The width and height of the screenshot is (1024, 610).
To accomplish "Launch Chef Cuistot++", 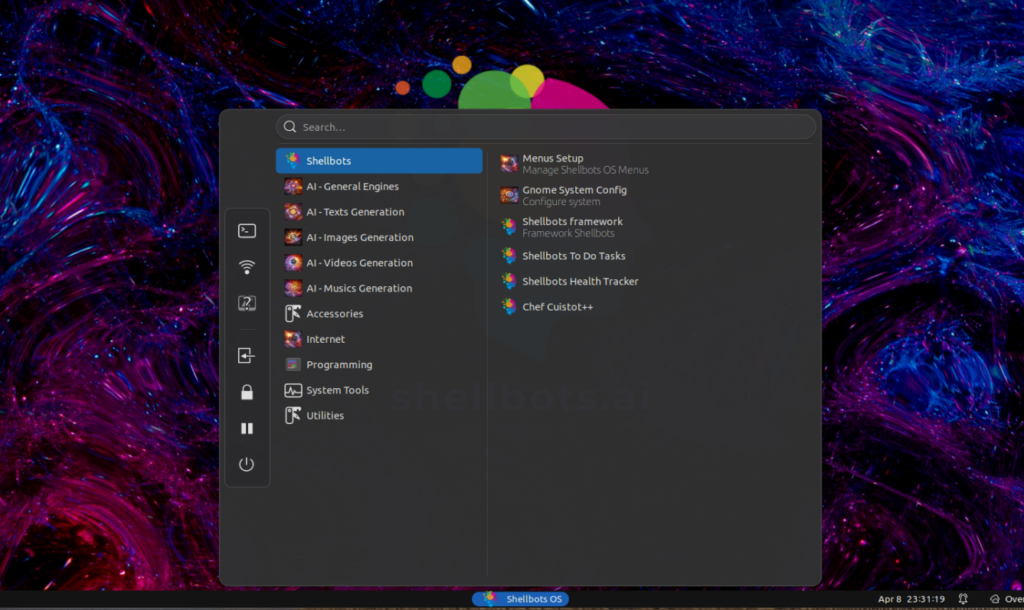I will click(557, 308).
